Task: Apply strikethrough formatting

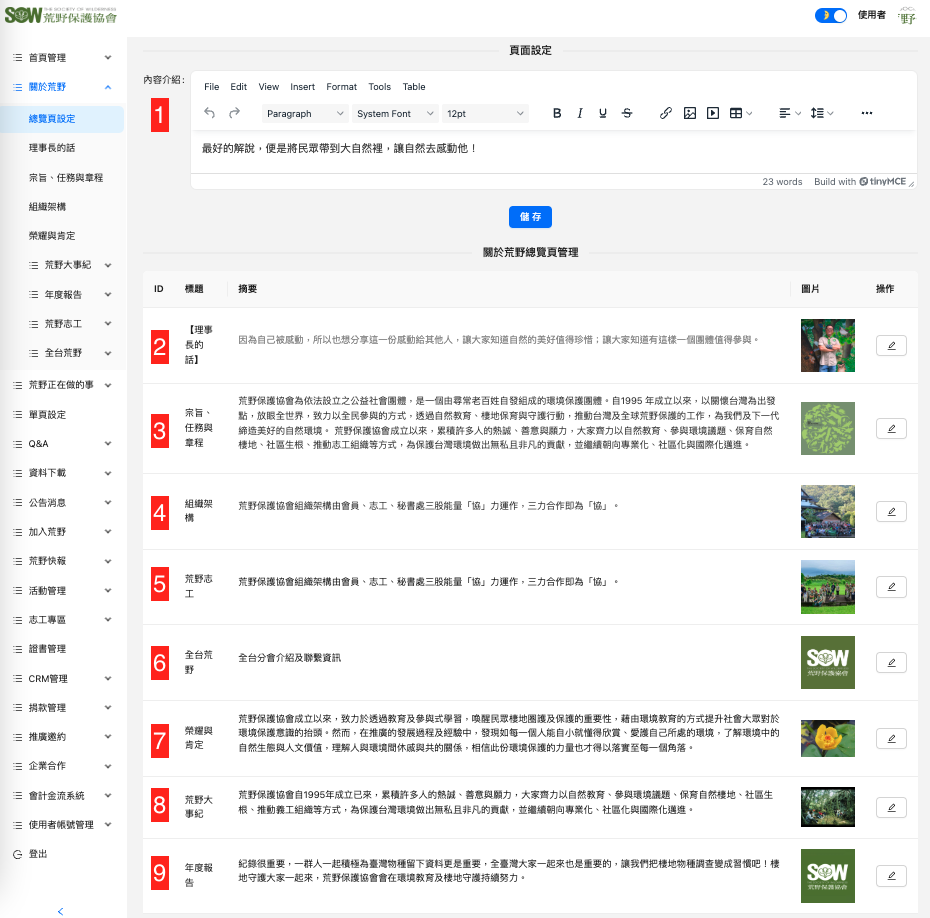Action: tap(627, 114)
